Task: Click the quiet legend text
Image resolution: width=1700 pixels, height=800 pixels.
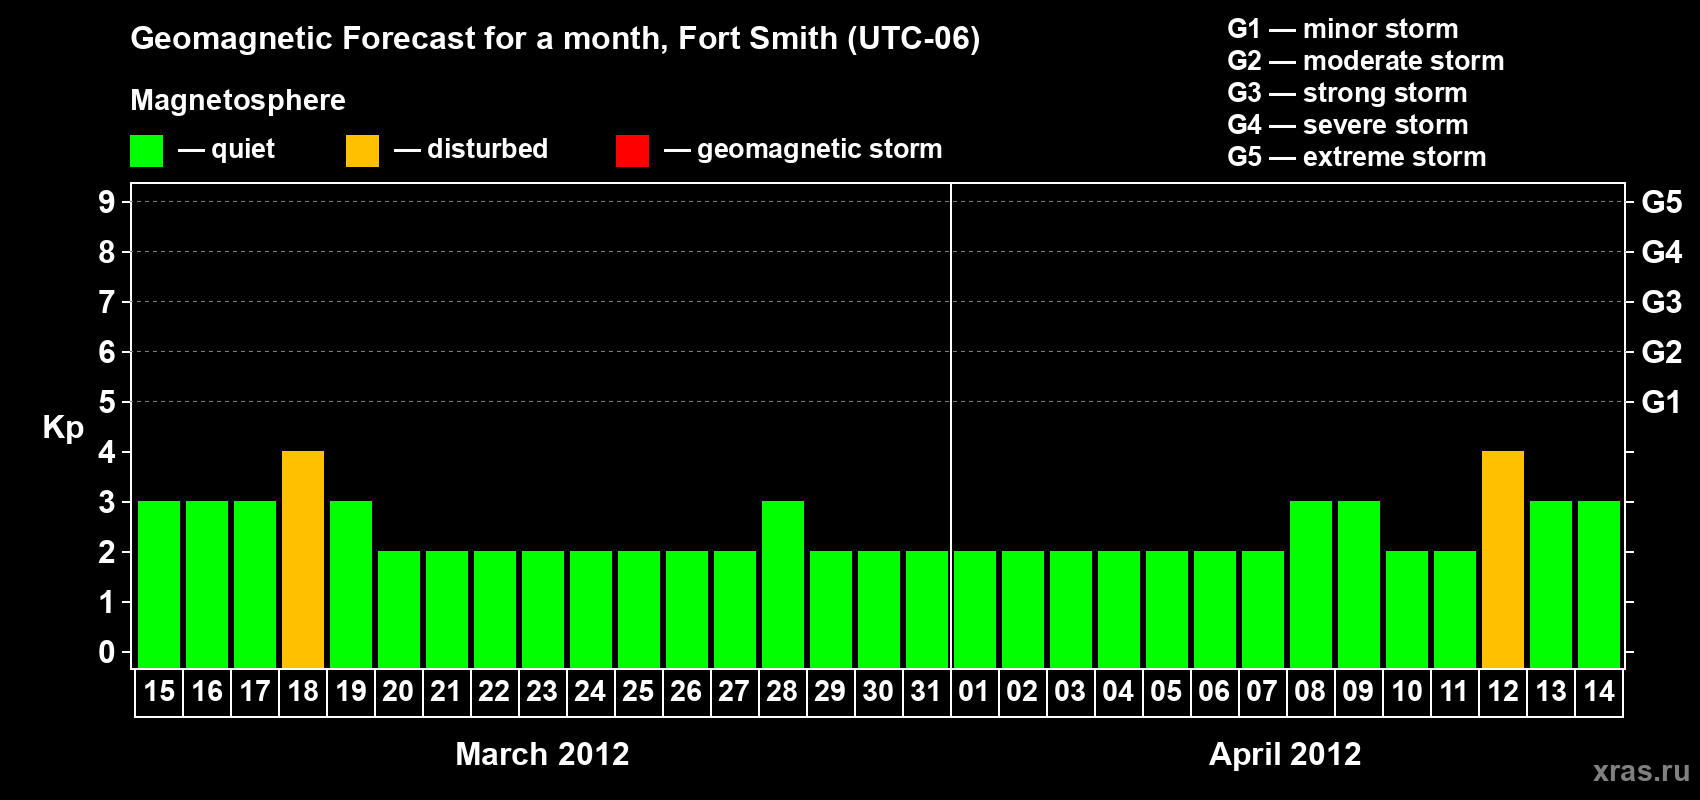Action: [x=243, y=150]
